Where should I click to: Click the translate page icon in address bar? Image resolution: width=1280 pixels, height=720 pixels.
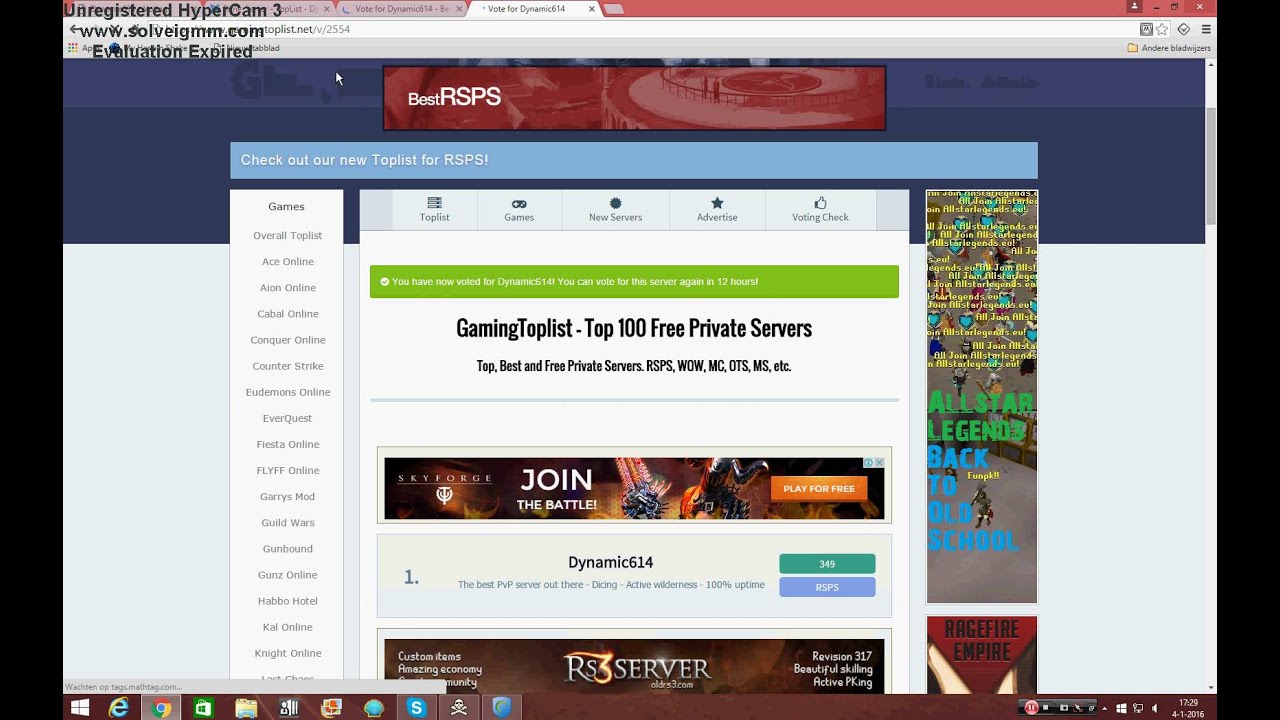point(1146,30)
